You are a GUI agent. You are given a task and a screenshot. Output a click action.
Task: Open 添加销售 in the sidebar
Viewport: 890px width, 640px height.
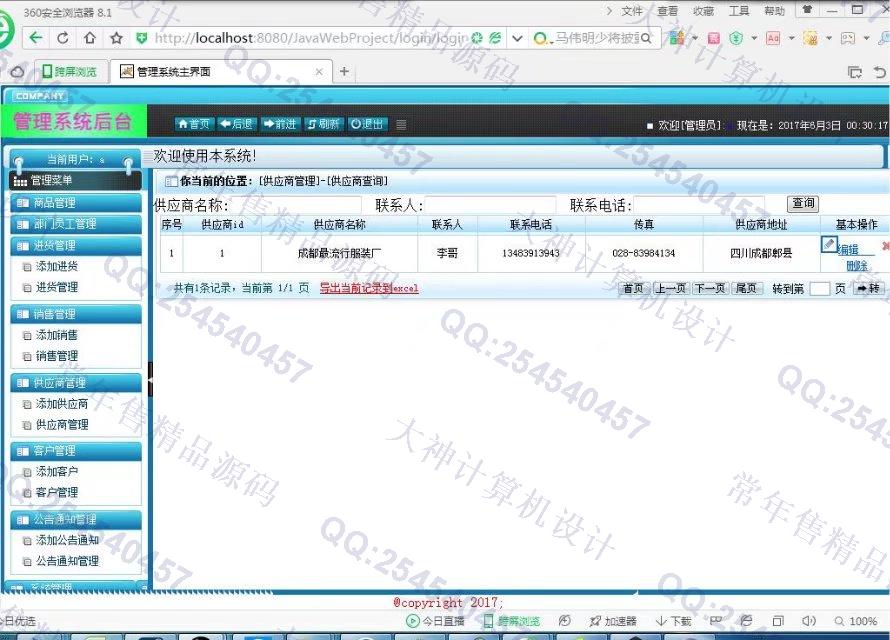(x=57, y=335)
